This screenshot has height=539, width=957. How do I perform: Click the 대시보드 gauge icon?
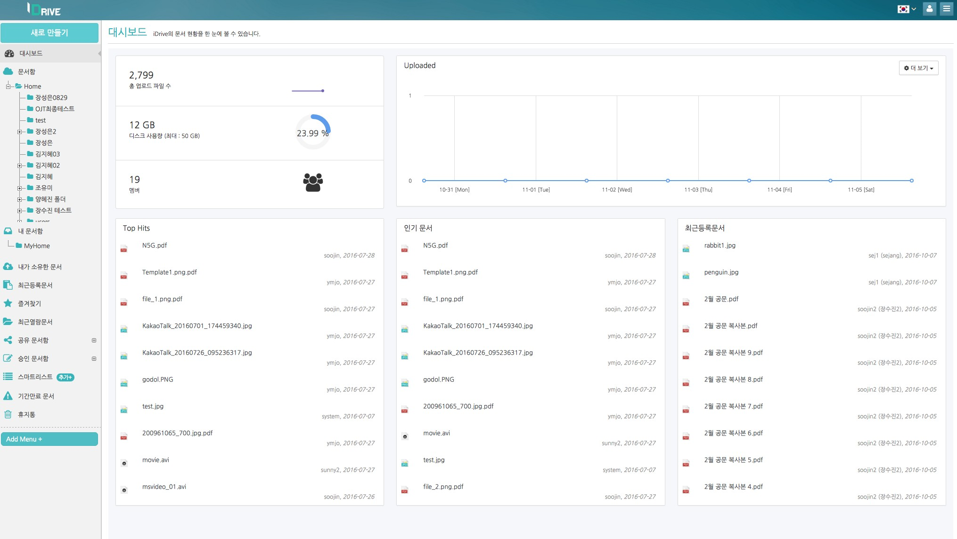(x=9, y=53)
